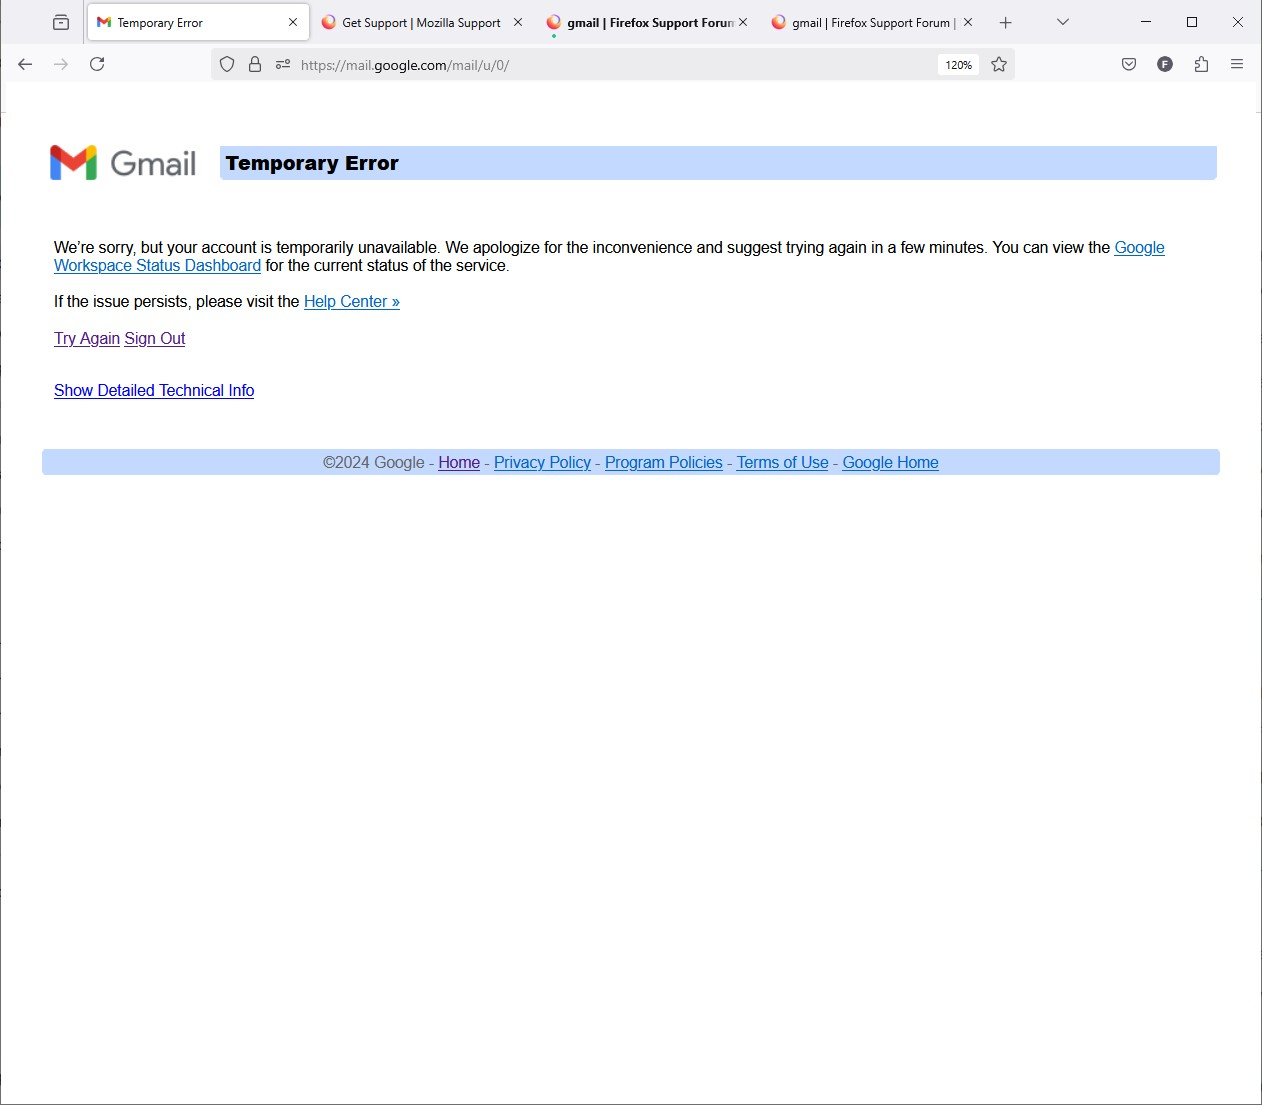The width and height of the screenshot is (1262, 1105).
Task: Click Try Again link
Action: pos(87,339)
